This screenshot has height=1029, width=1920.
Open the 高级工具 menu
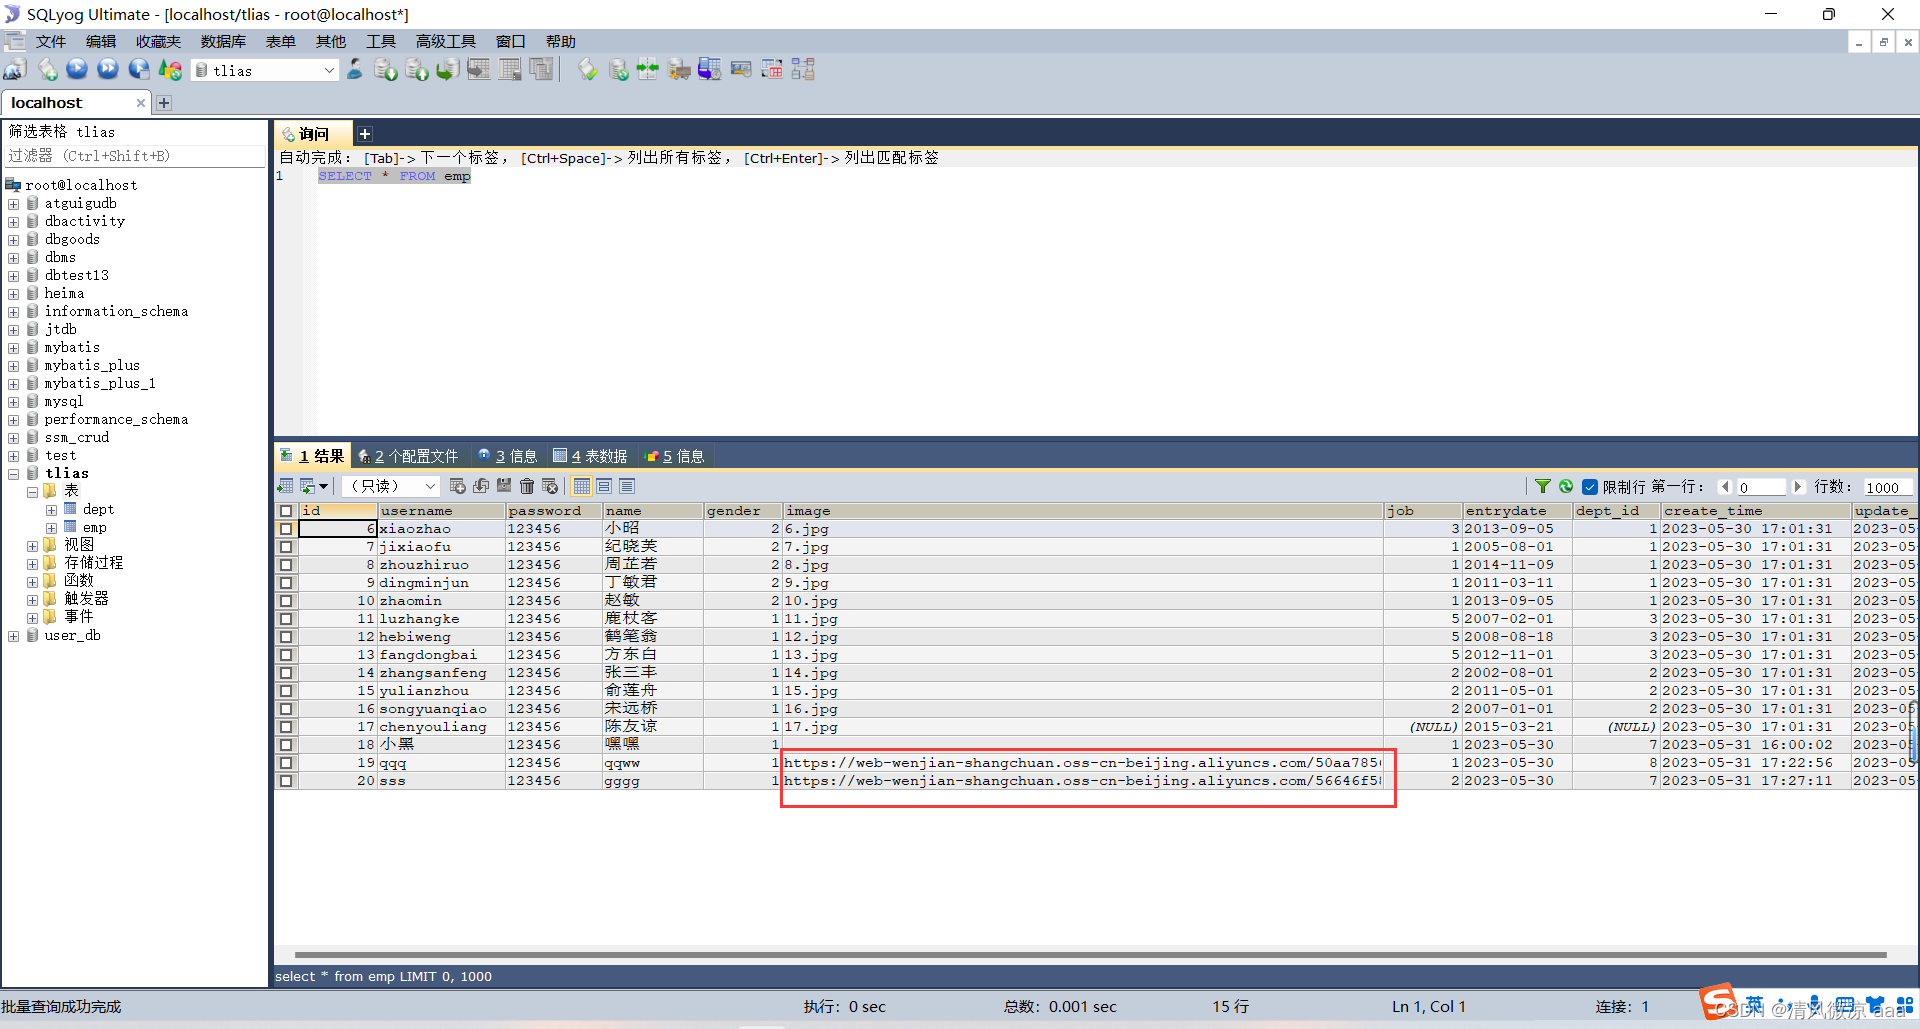pos(446,42)
